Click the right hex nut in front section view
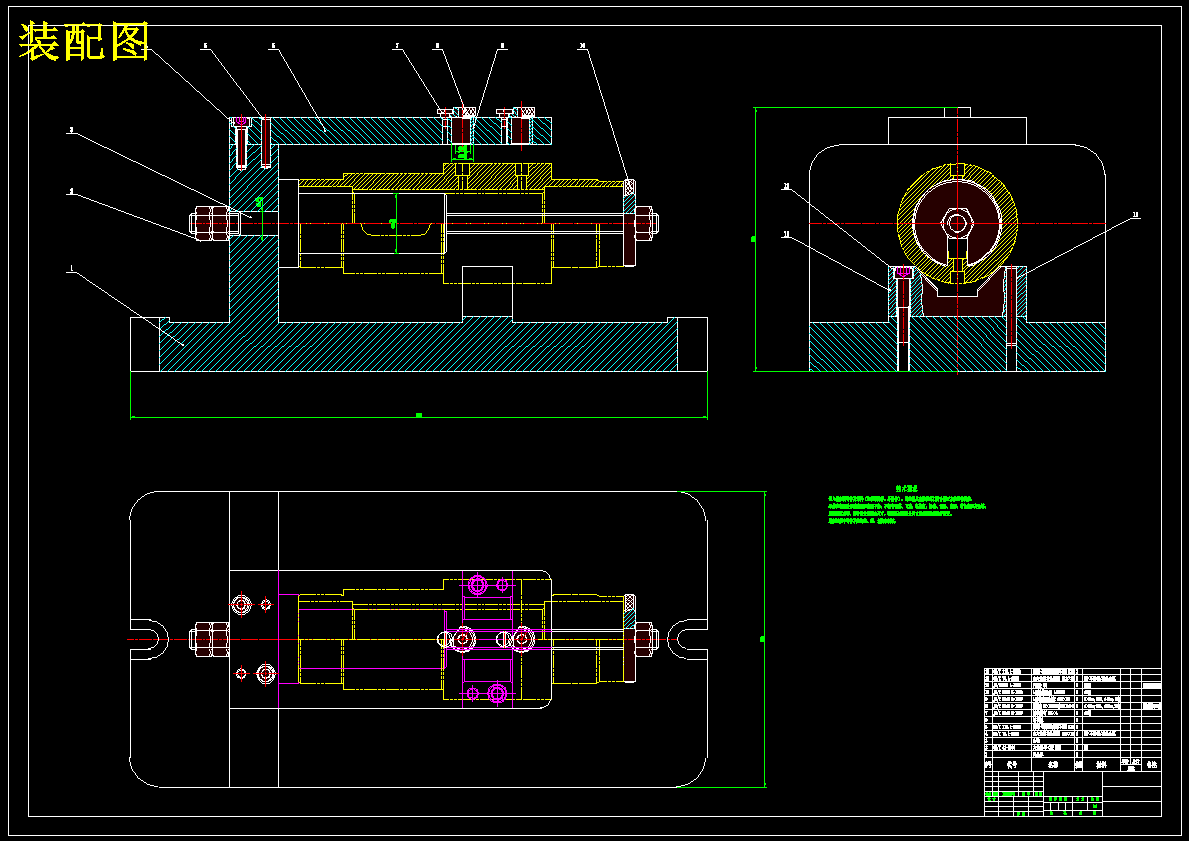The image size is (1189, 841). [x=645, y=223]
